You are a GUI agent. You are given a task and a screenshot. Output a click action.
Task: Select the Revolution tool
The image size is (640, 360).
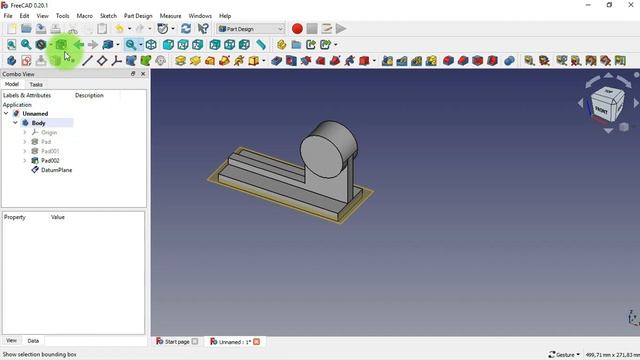(195, 61)
